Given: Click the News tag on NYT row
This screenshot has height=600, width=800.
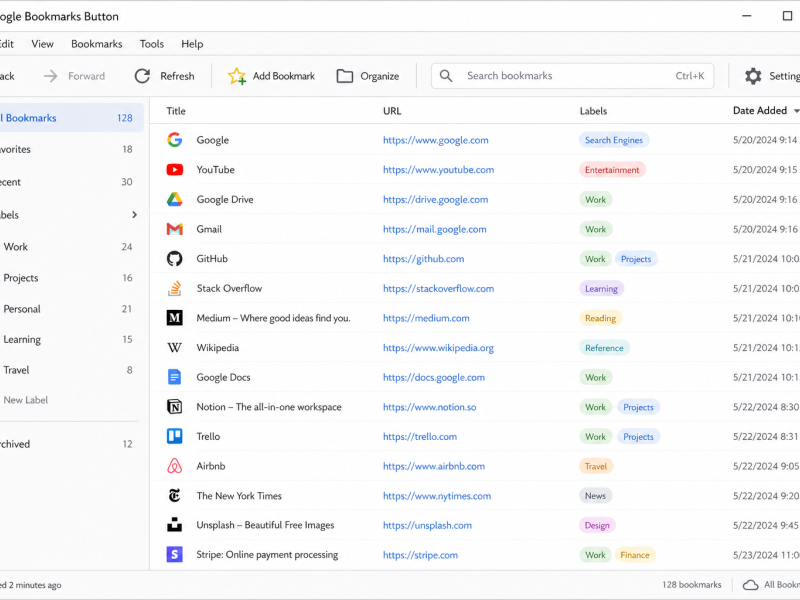Looking at the screenshot, I should [x=595, y=495].
